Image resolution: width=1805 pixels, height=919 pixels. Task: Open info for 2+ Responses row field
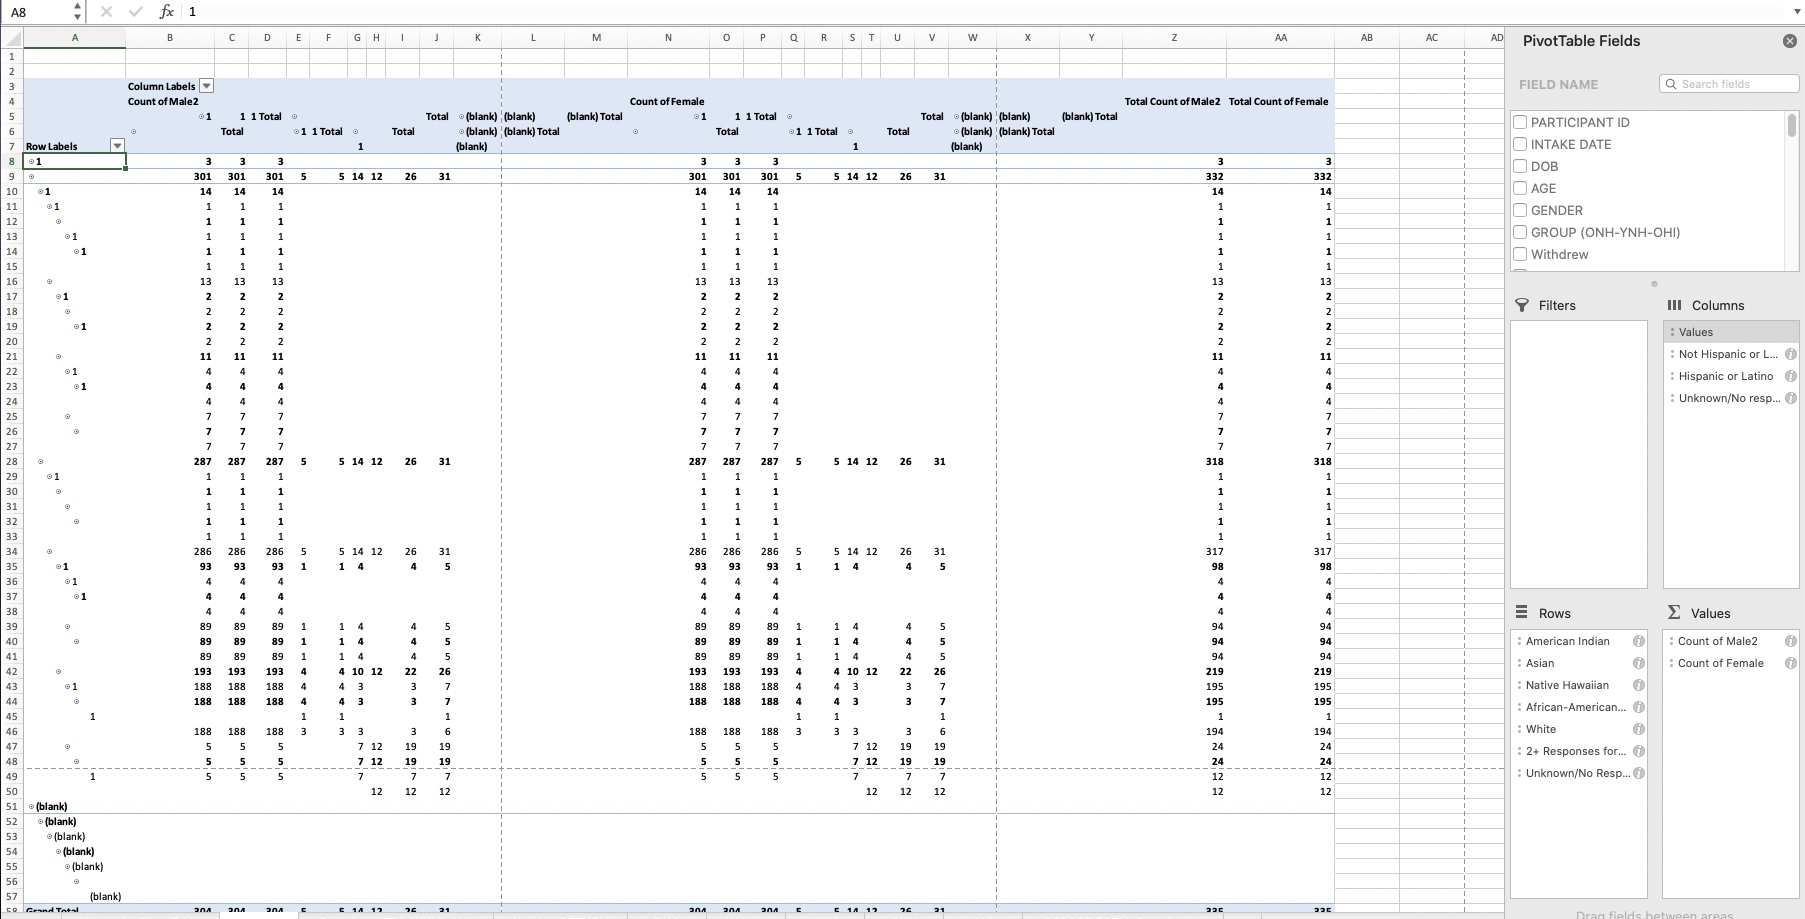[1638, 751]
